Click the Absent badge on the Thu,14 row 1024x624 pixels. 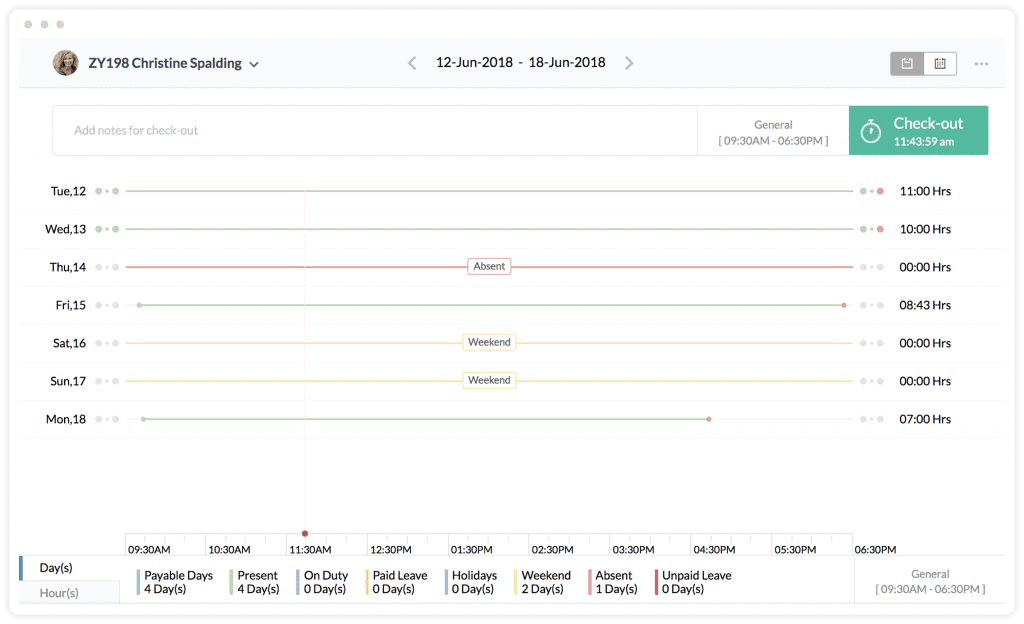click(x=489, y=266)
